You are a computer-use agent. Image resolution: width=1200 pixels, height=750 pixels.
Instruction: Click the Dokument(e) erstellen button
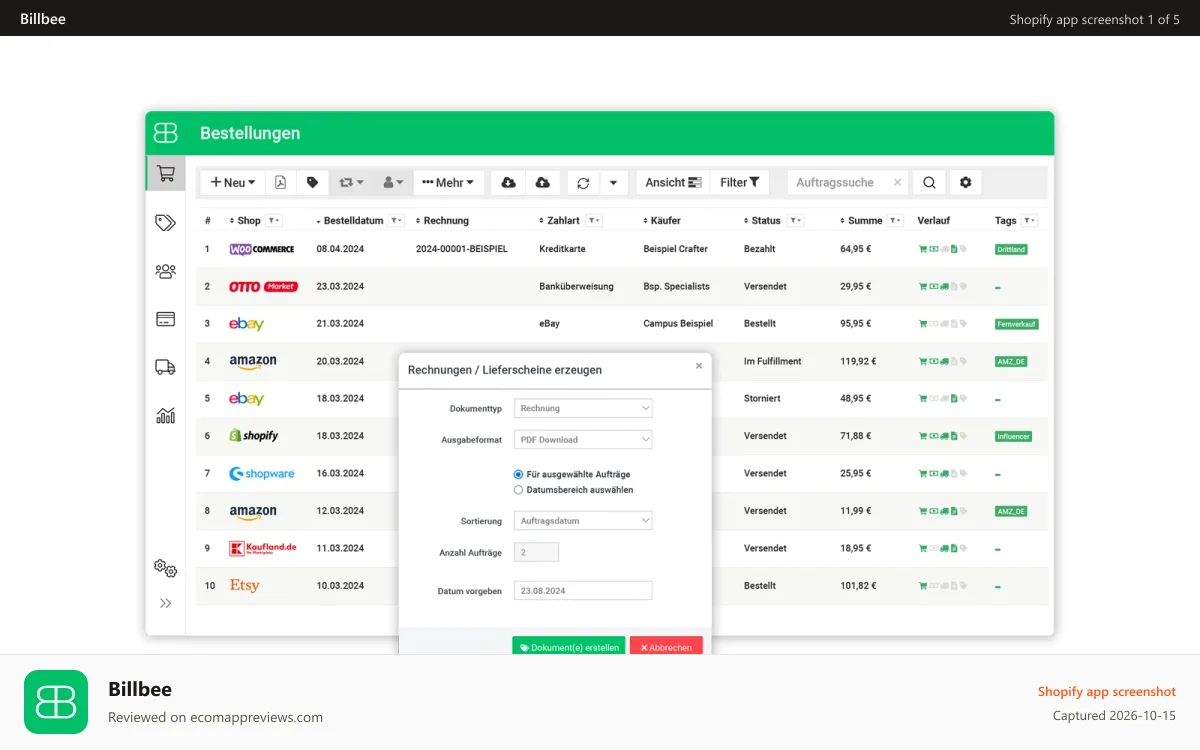569,647
